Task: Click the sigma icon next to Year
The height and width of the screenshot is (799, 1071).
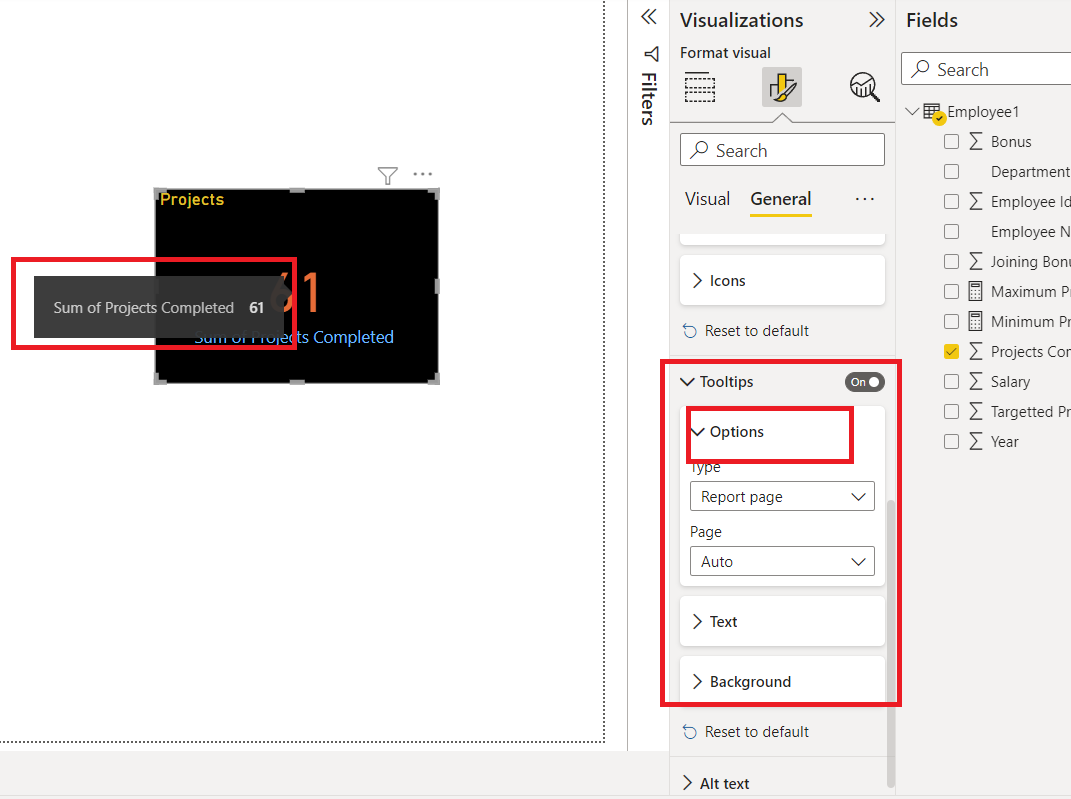Action: click(x=976, y=442)
